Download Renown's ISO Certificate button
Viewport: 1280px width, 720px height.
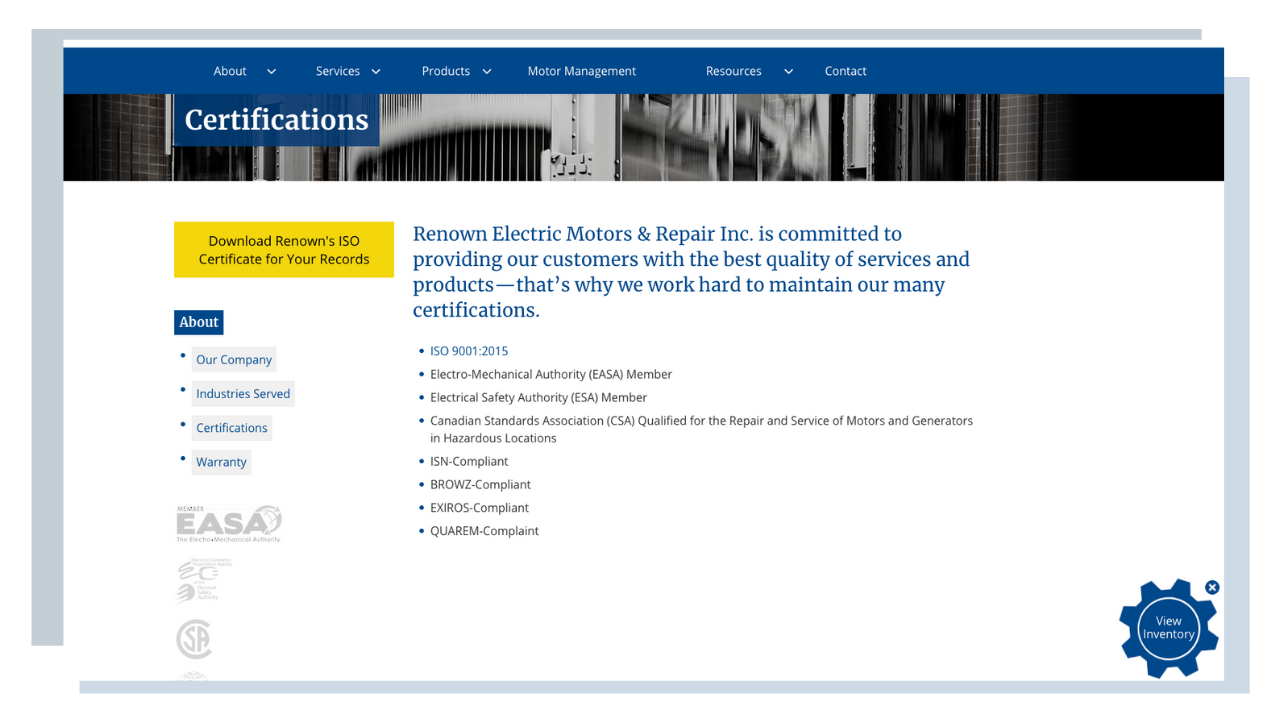[x=284, y=250]
